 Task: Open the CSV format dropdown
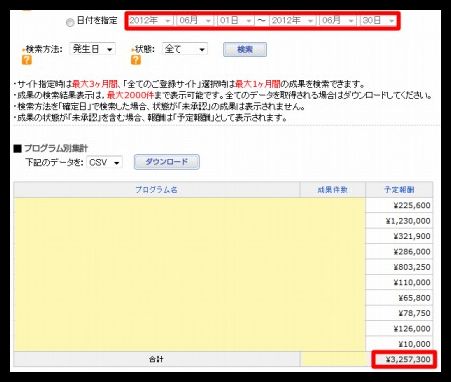coord(104,162)
